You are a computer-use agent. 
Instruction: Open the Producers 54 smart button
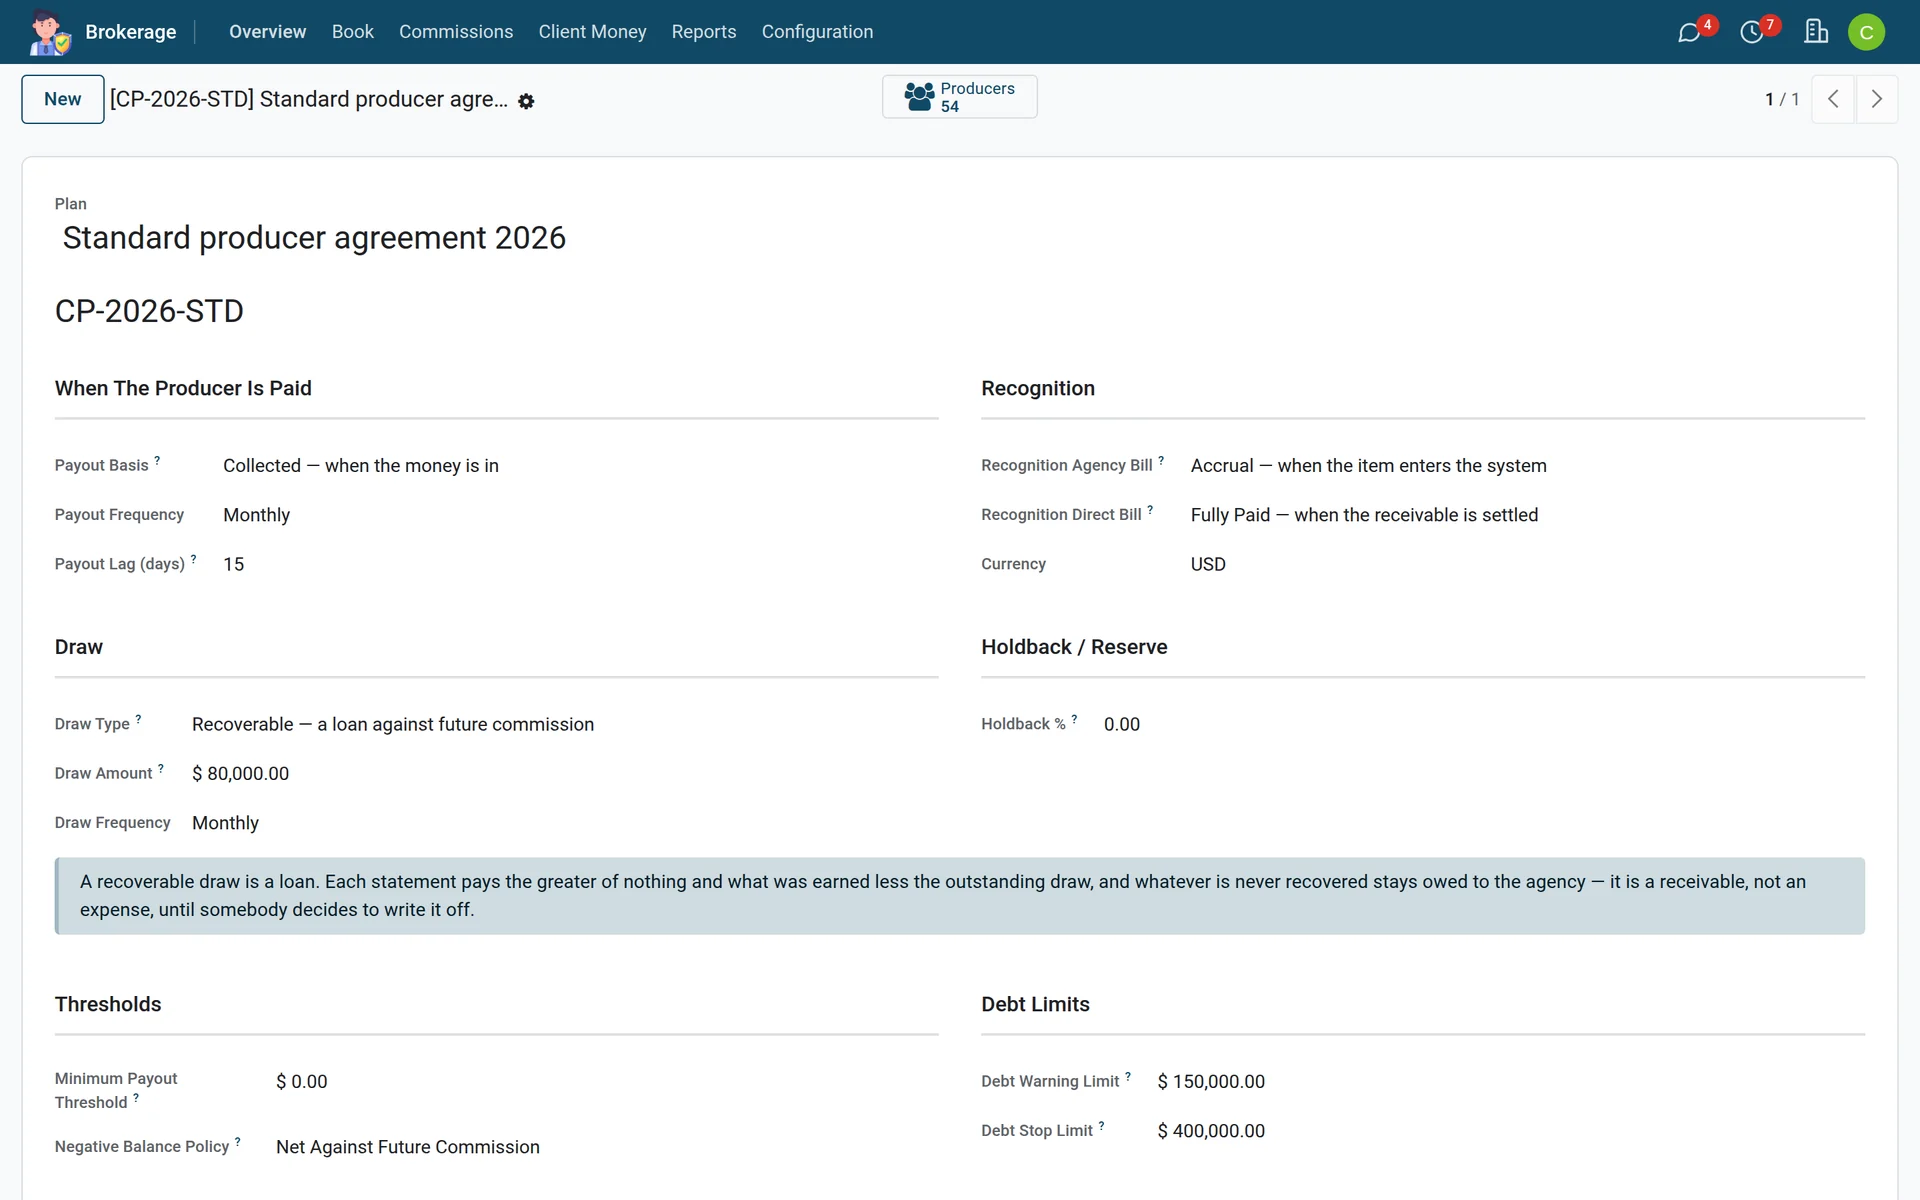coord(960,97)
